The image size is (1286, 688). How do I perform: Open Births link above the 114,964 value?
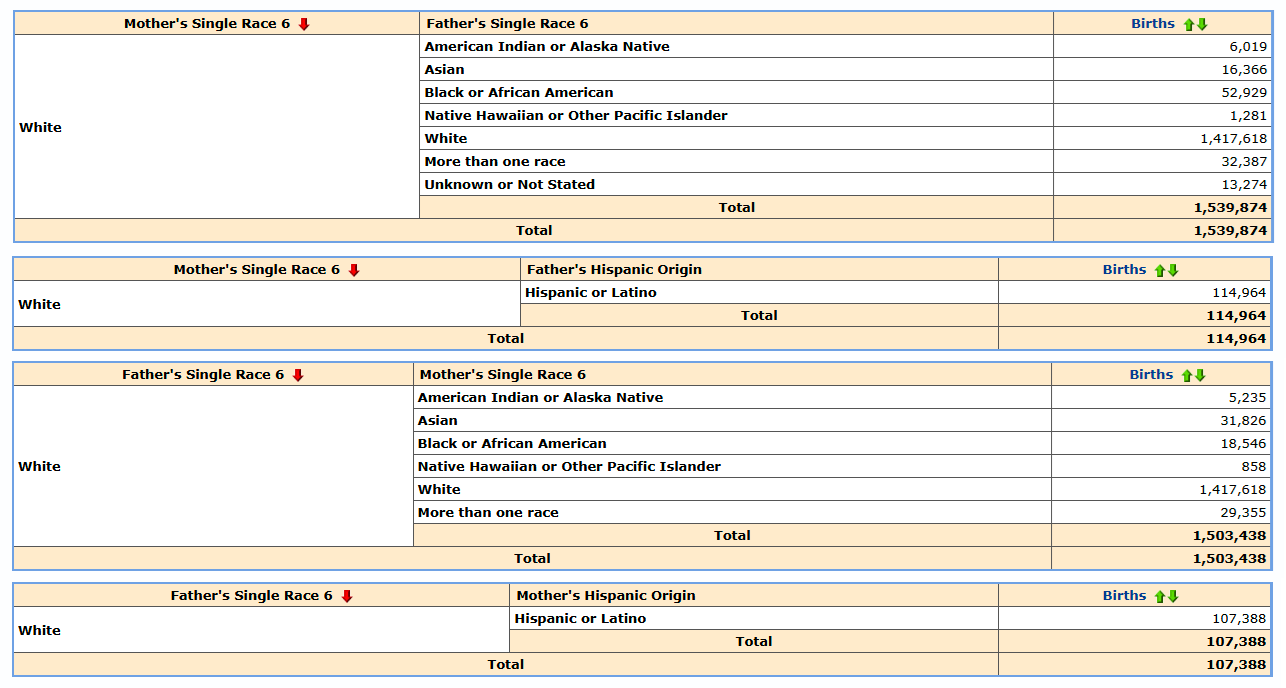pyautogui.click(x=1124, y=269)
